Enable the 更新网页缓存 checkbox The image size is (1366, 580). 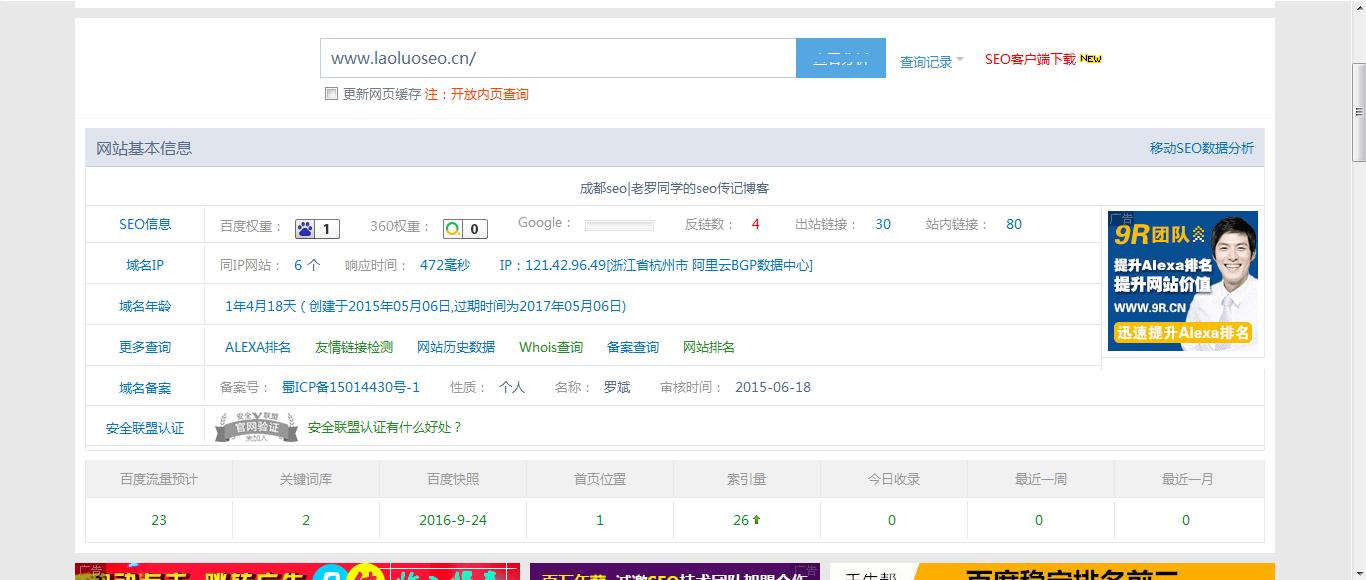(x=331, y=93)
